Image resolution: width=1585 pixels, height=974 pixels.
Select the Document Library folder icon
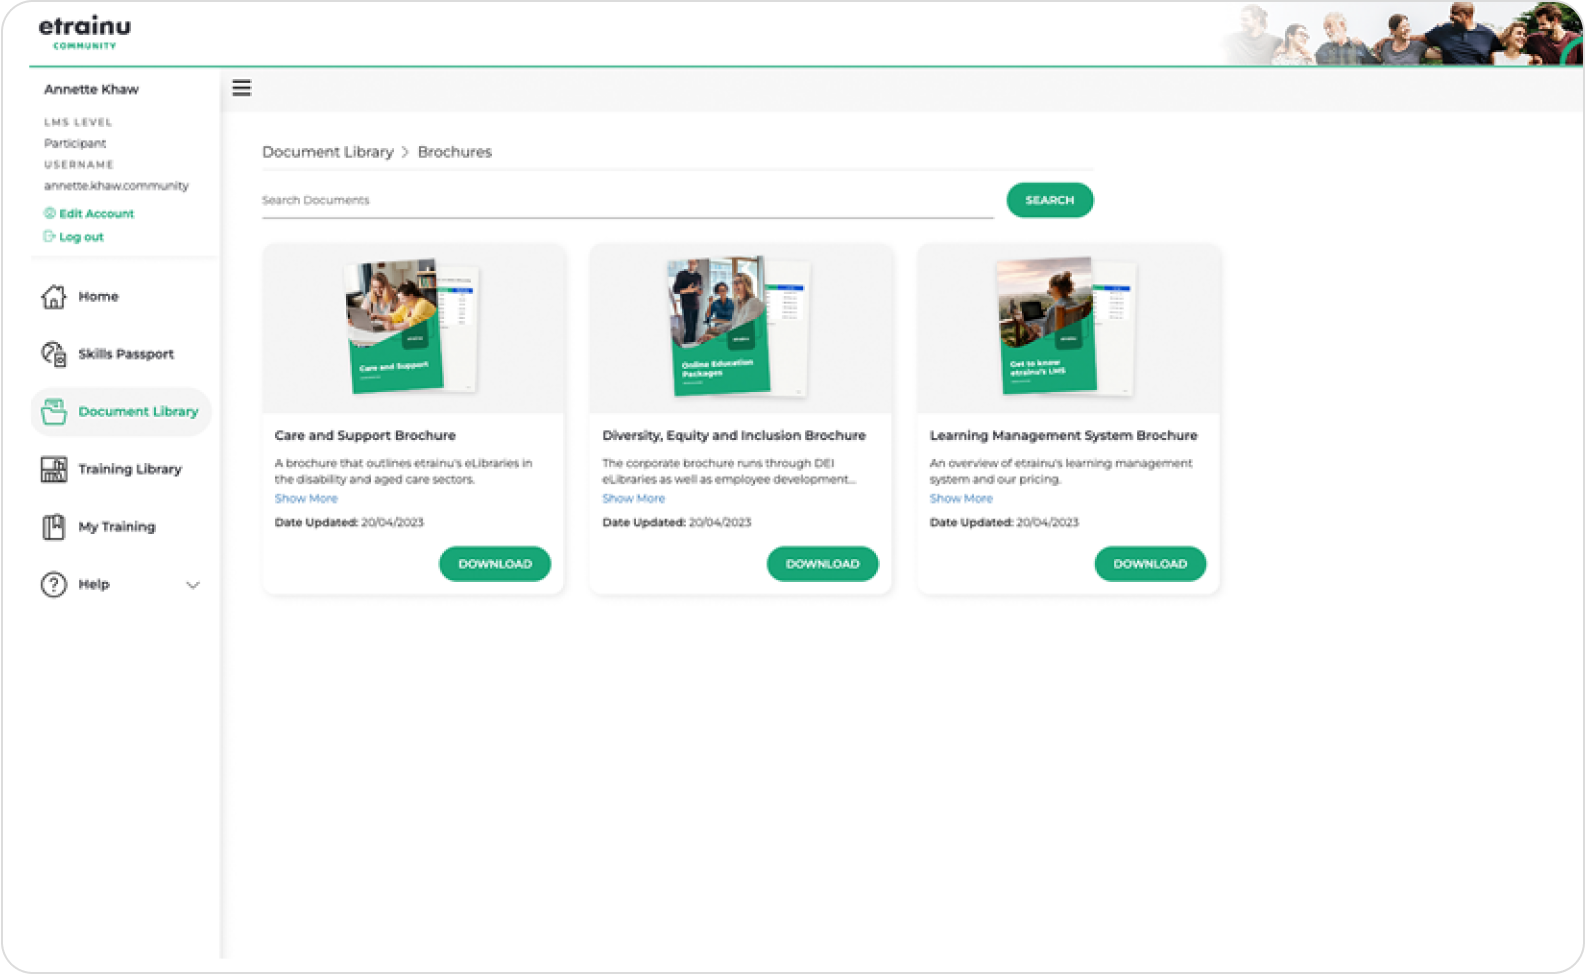tap(53, 411)
